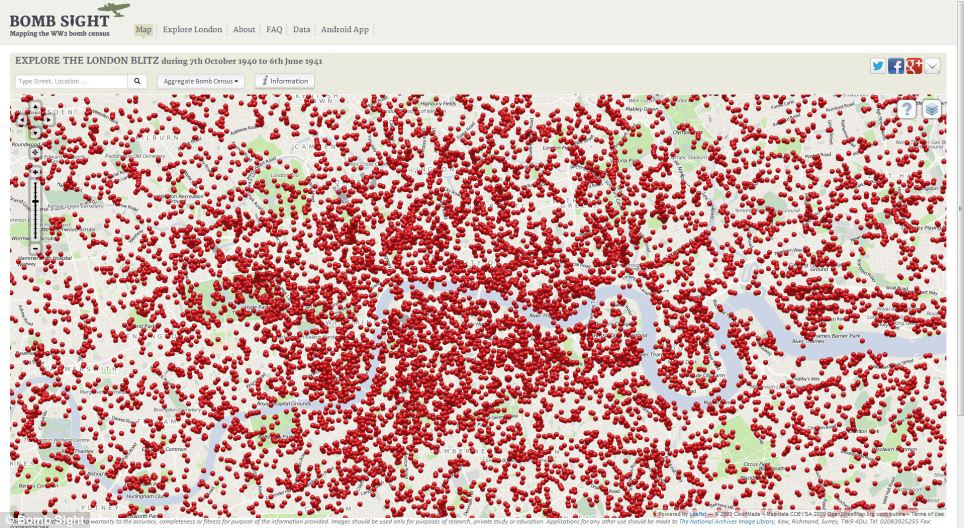
Task: Open The National Archives Image Library link
Action: [x=727, y=521]
